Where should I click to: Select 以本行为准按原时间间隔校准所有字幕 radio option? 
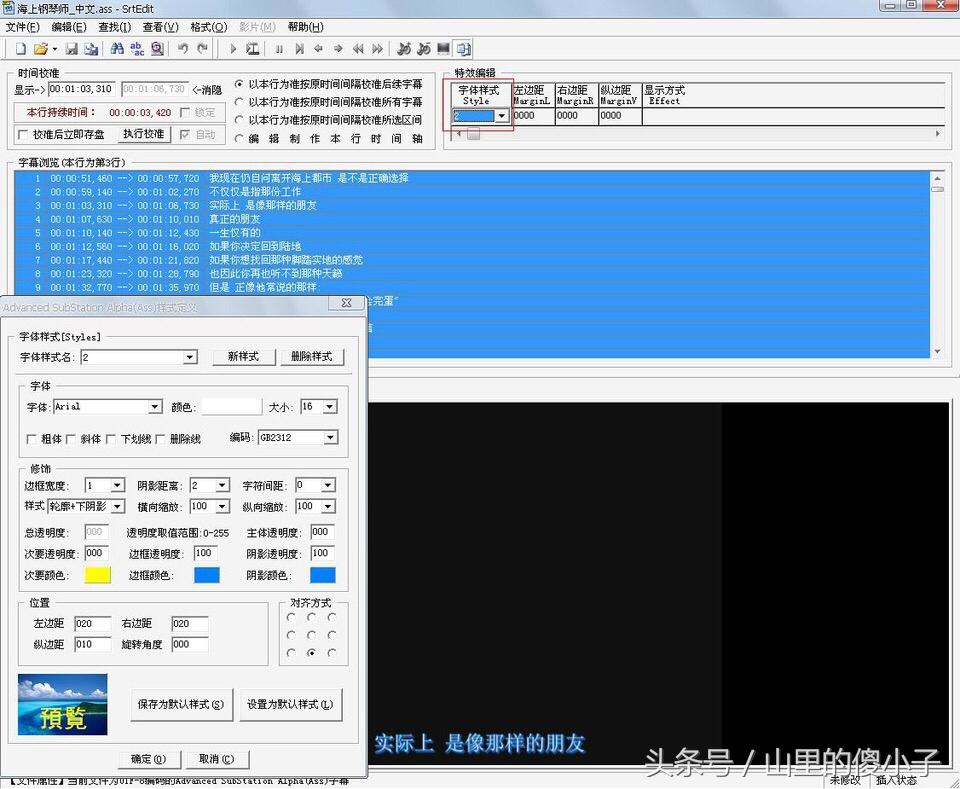[x=238, y=101]
